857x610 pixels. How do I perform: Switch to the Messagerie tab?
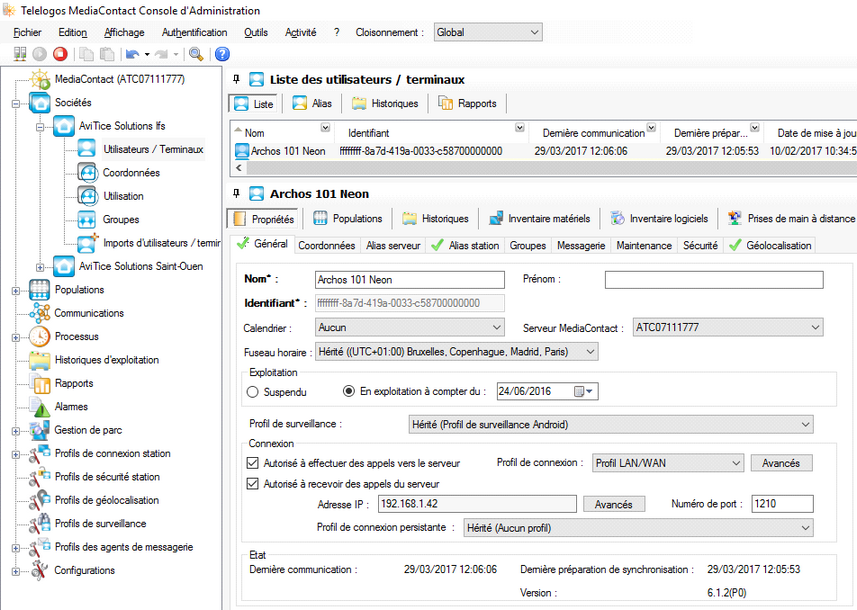(581, 245)
